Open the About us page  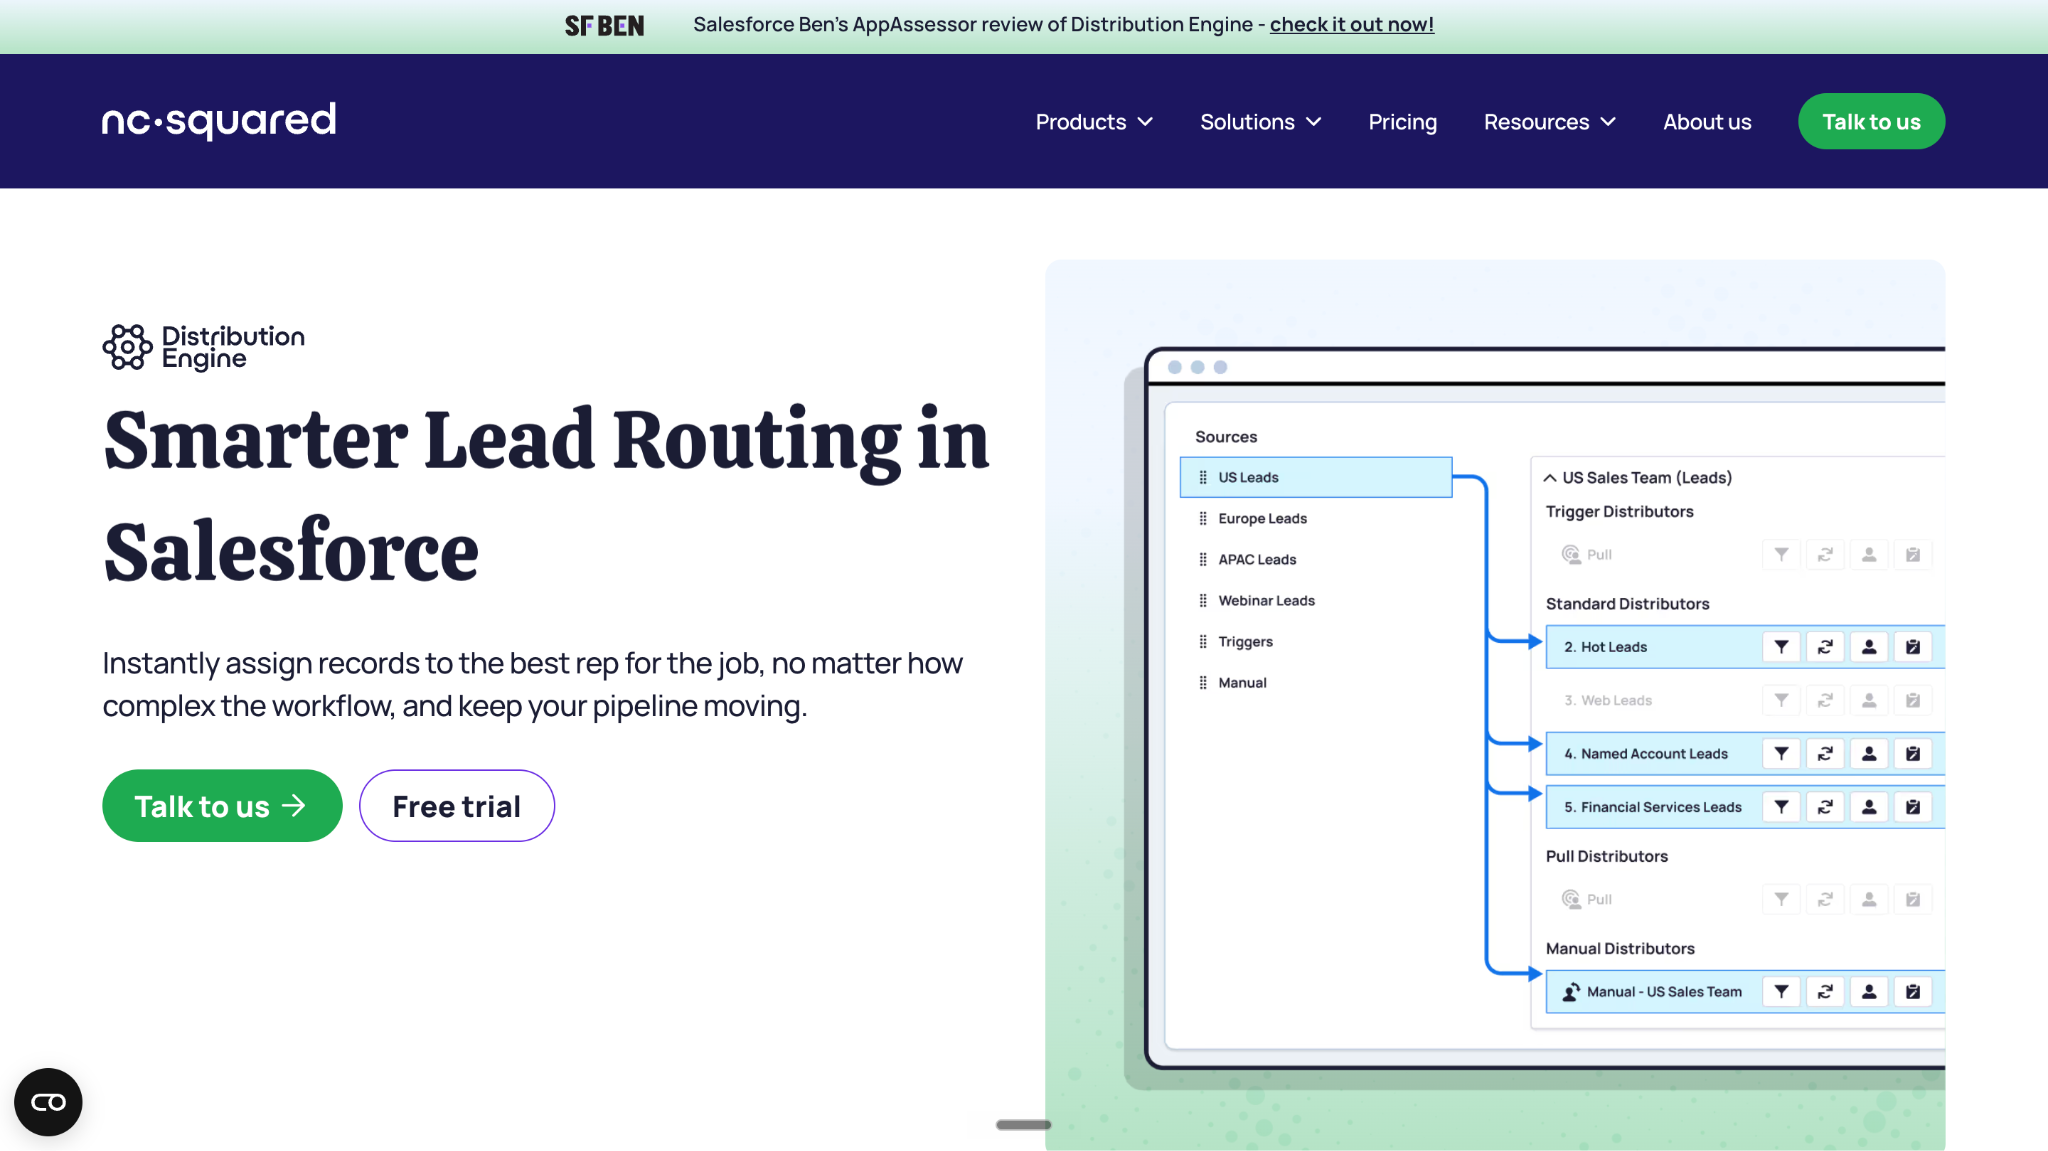(x=1707, y=122)
